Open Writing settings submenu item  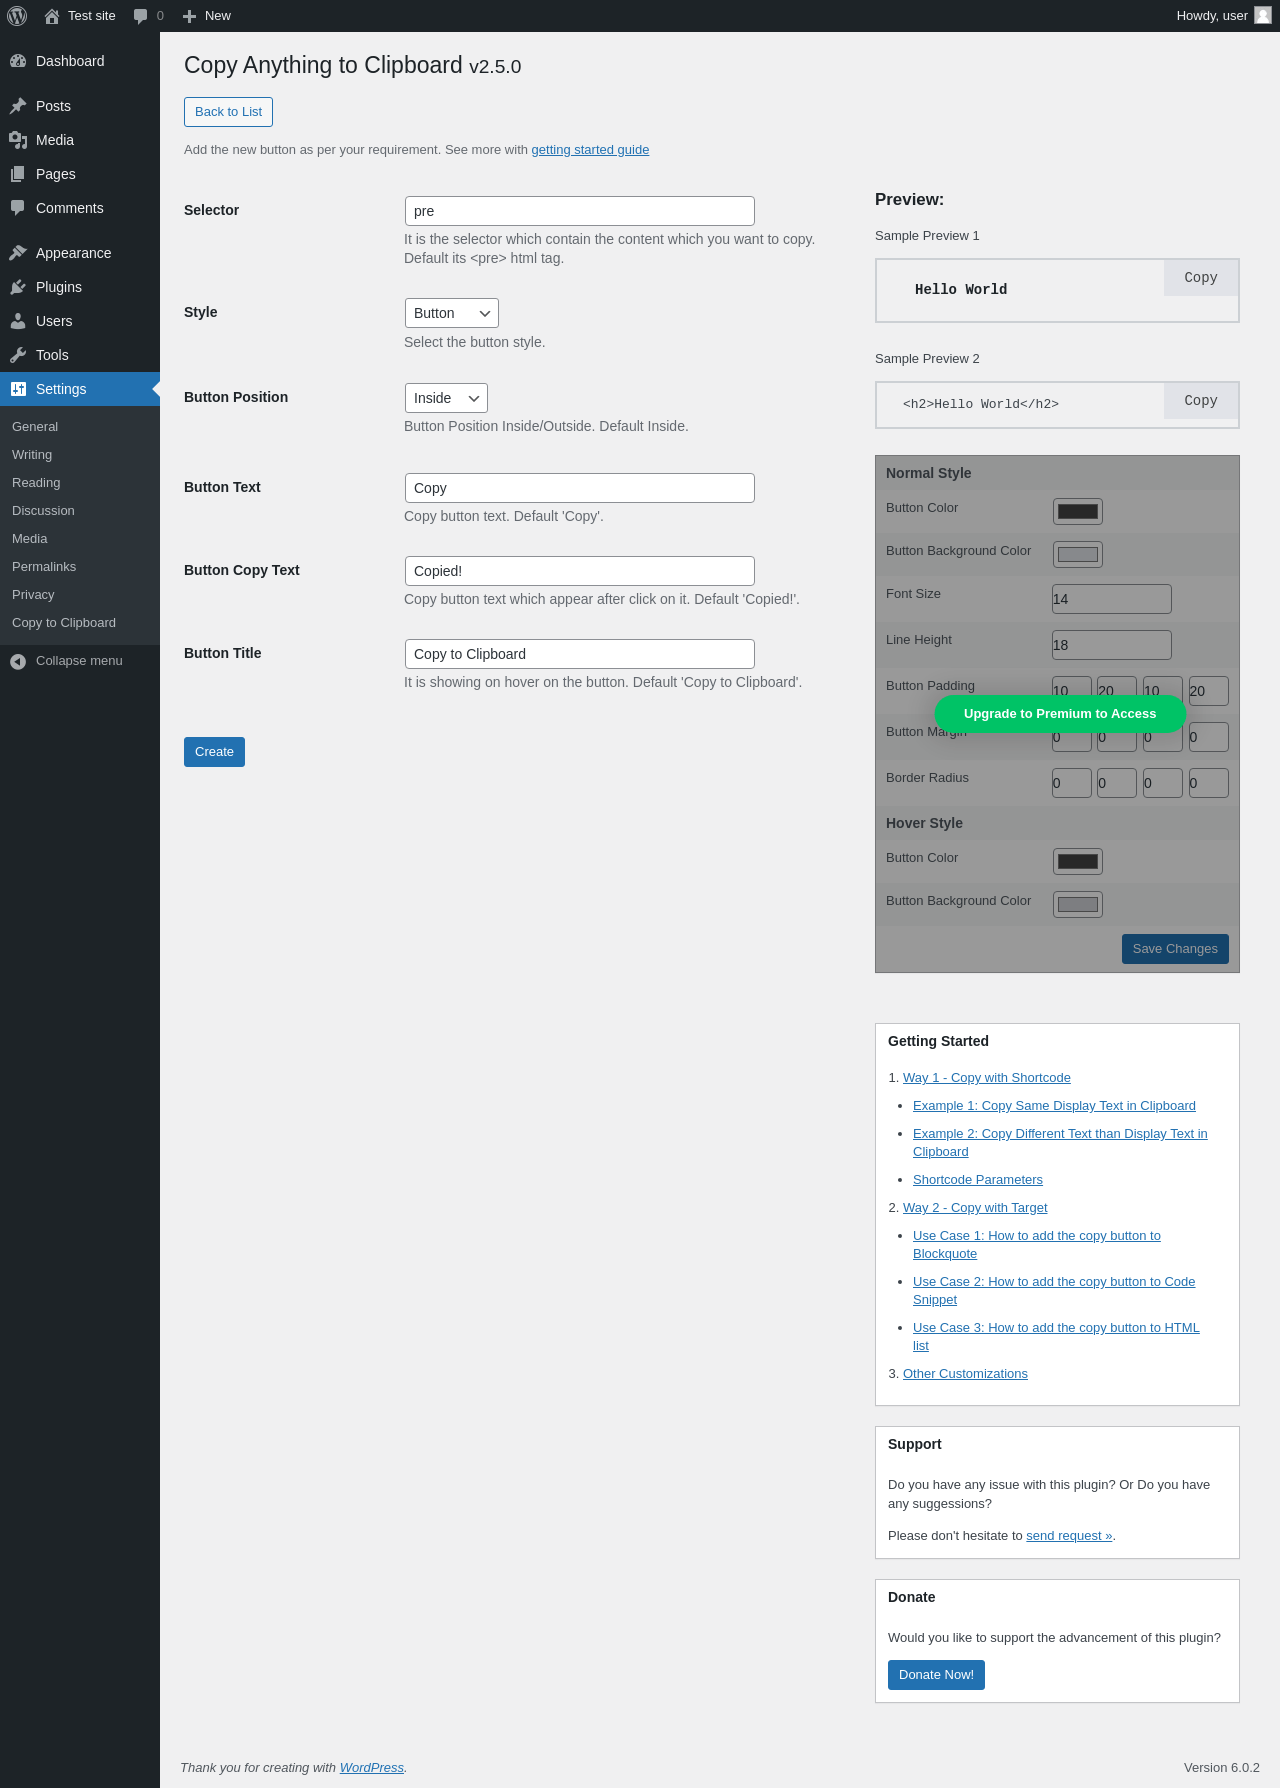[32, 454]
